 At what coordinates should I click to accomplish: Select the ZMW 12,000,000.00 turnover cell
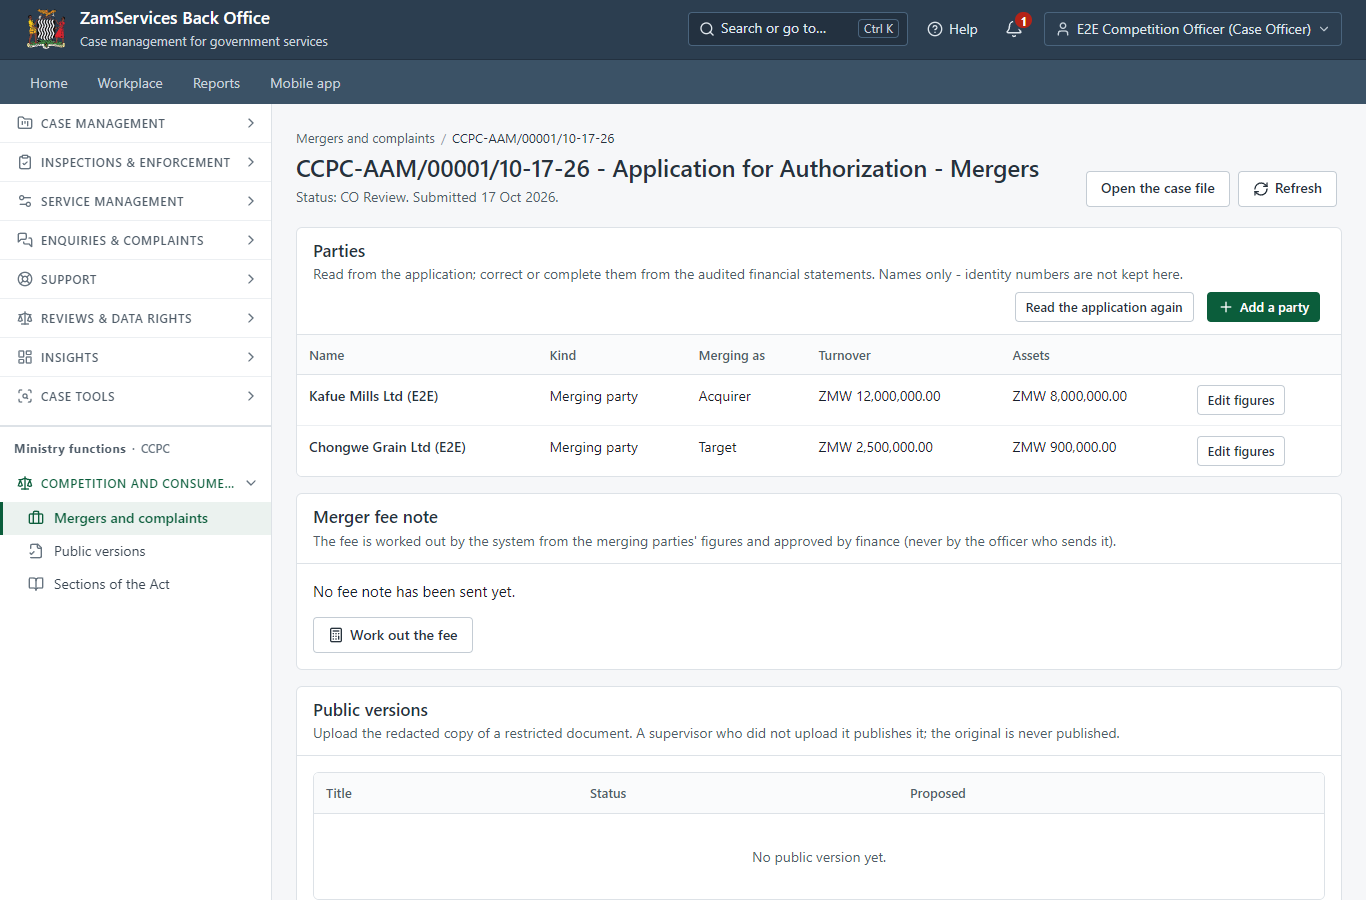(879, 396)
